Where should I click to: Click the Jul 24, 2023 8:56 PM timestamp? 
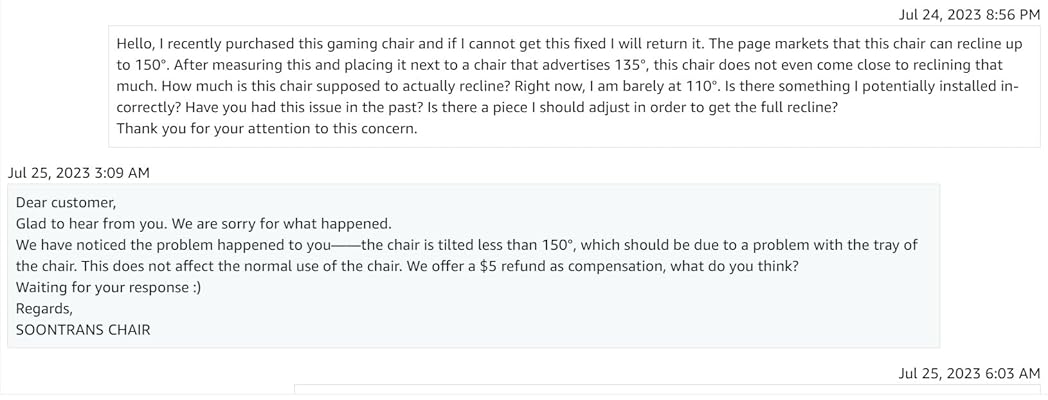coord(969,14)
